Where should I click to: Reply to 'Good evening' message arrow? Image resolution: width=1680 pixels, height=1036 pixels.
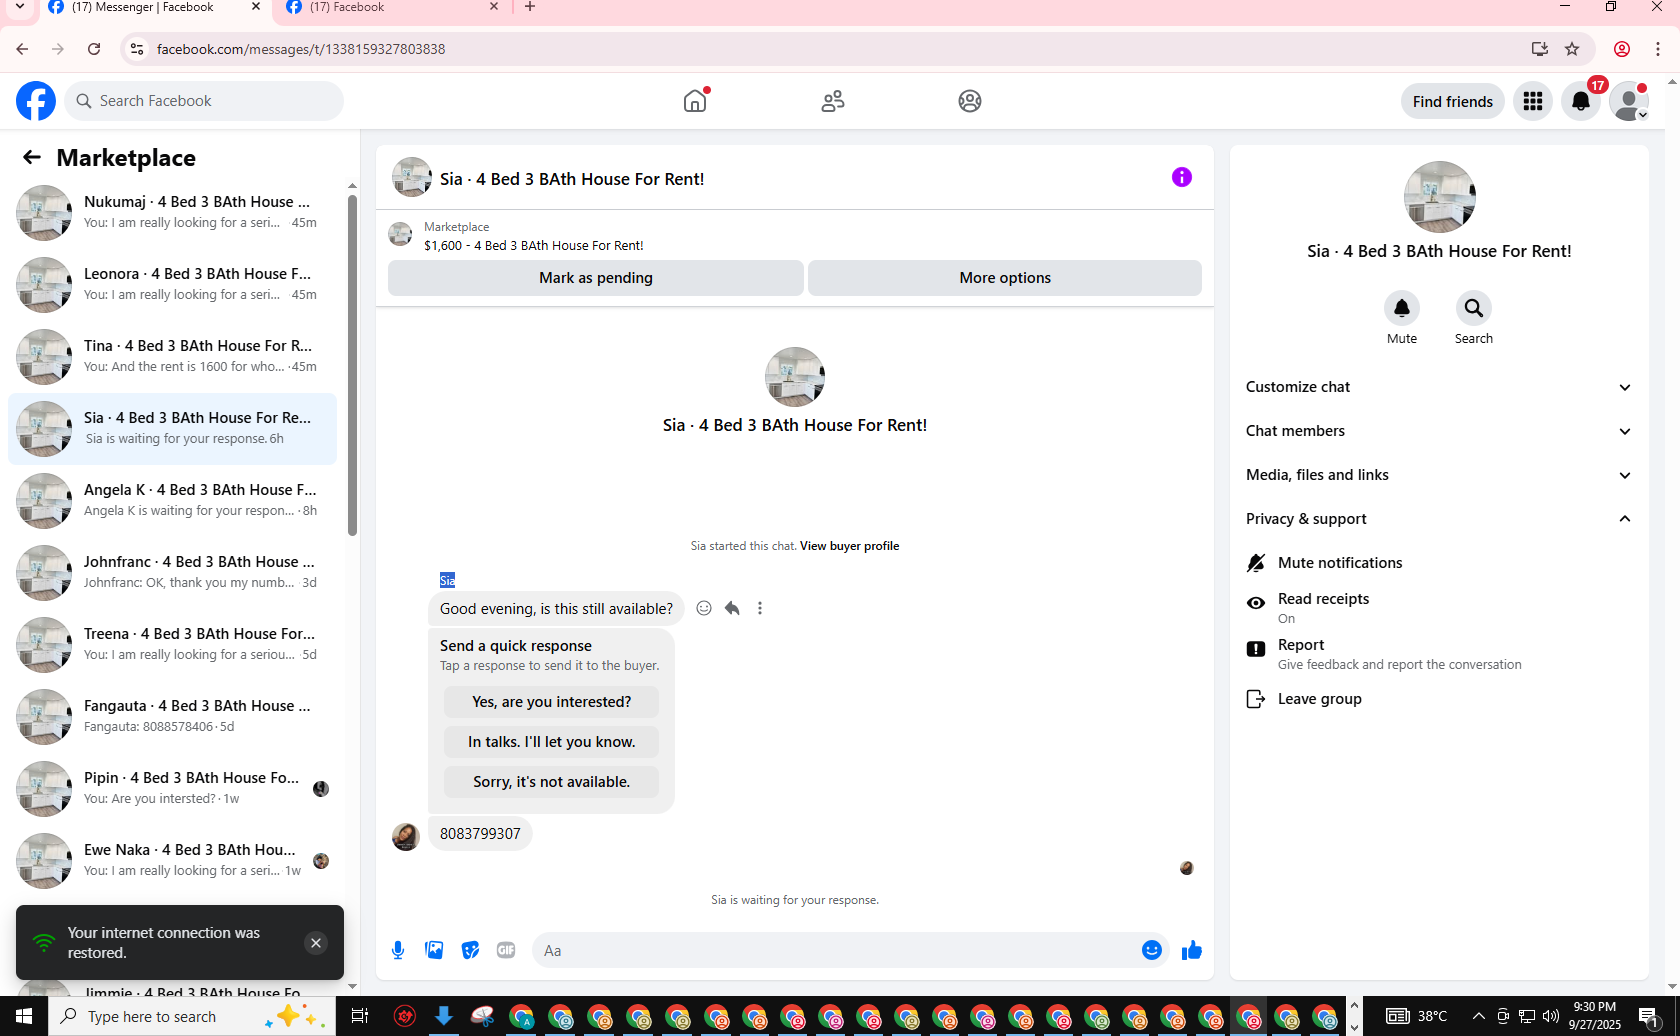732,608
